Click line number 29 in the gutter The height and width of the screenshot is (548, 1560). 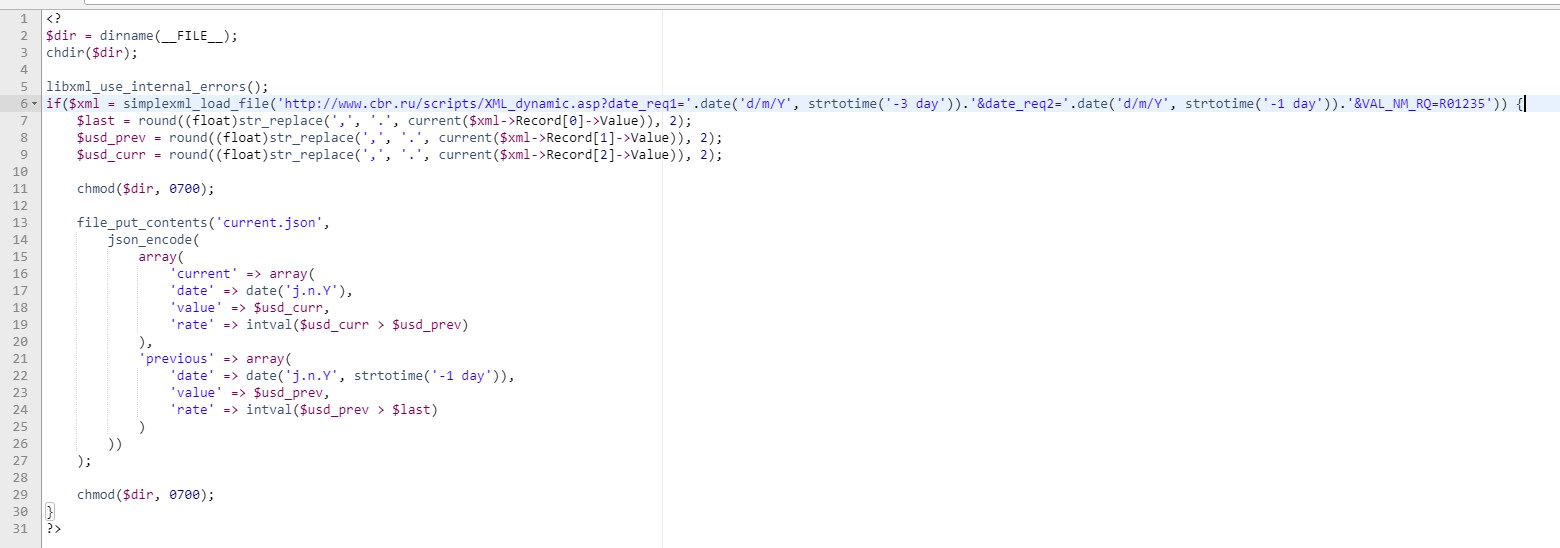coord(19,494)
